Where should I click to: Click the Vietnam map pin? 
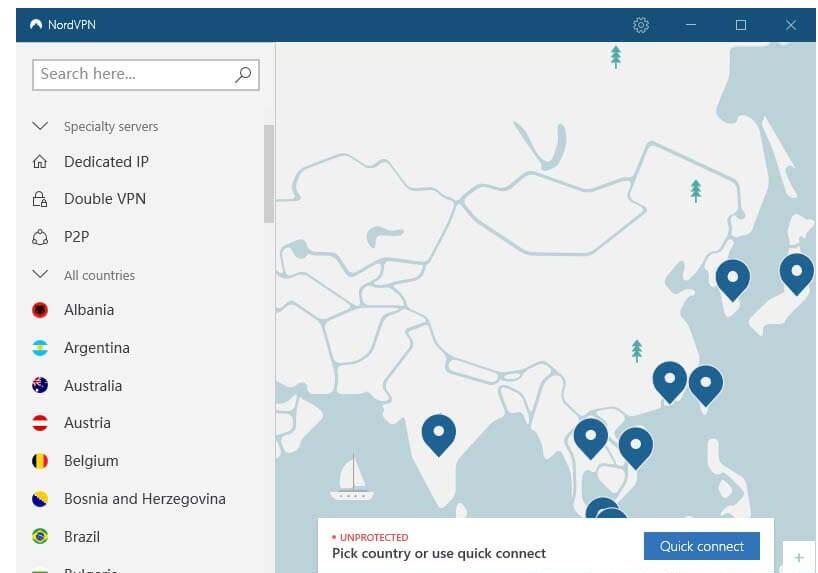coord(635,447)
